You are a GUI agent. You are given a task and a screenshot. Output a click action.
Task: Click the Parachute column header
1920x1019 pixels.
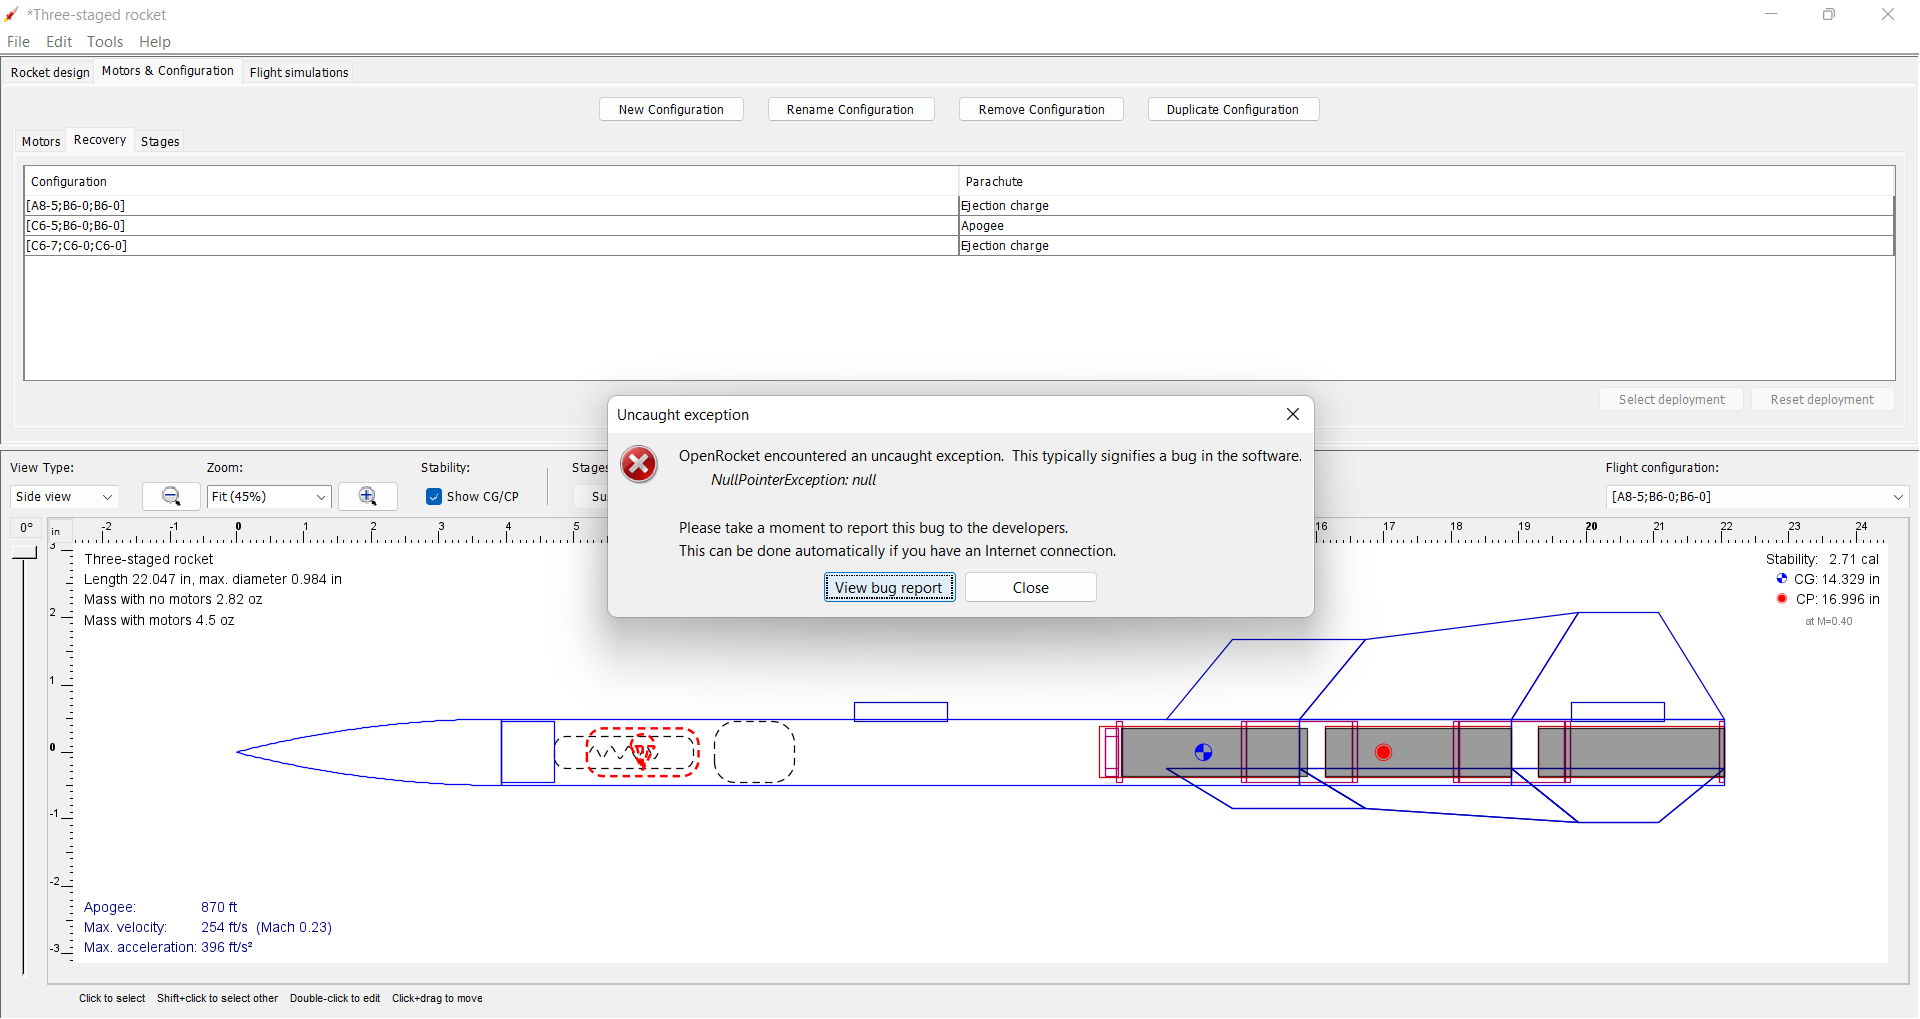point(1427,181)
